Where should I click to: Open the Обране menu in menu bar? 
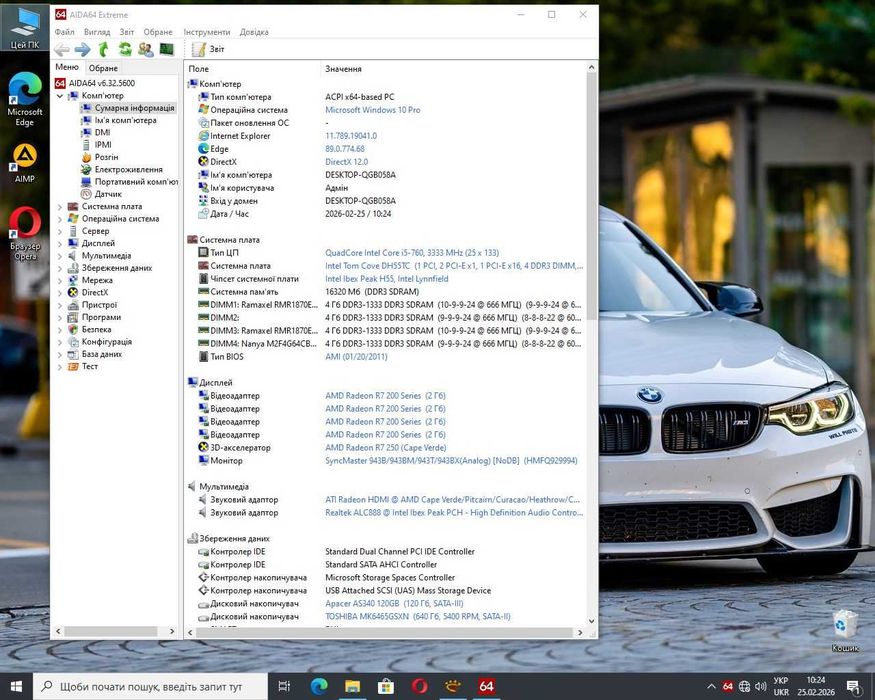tap(158, 32)
